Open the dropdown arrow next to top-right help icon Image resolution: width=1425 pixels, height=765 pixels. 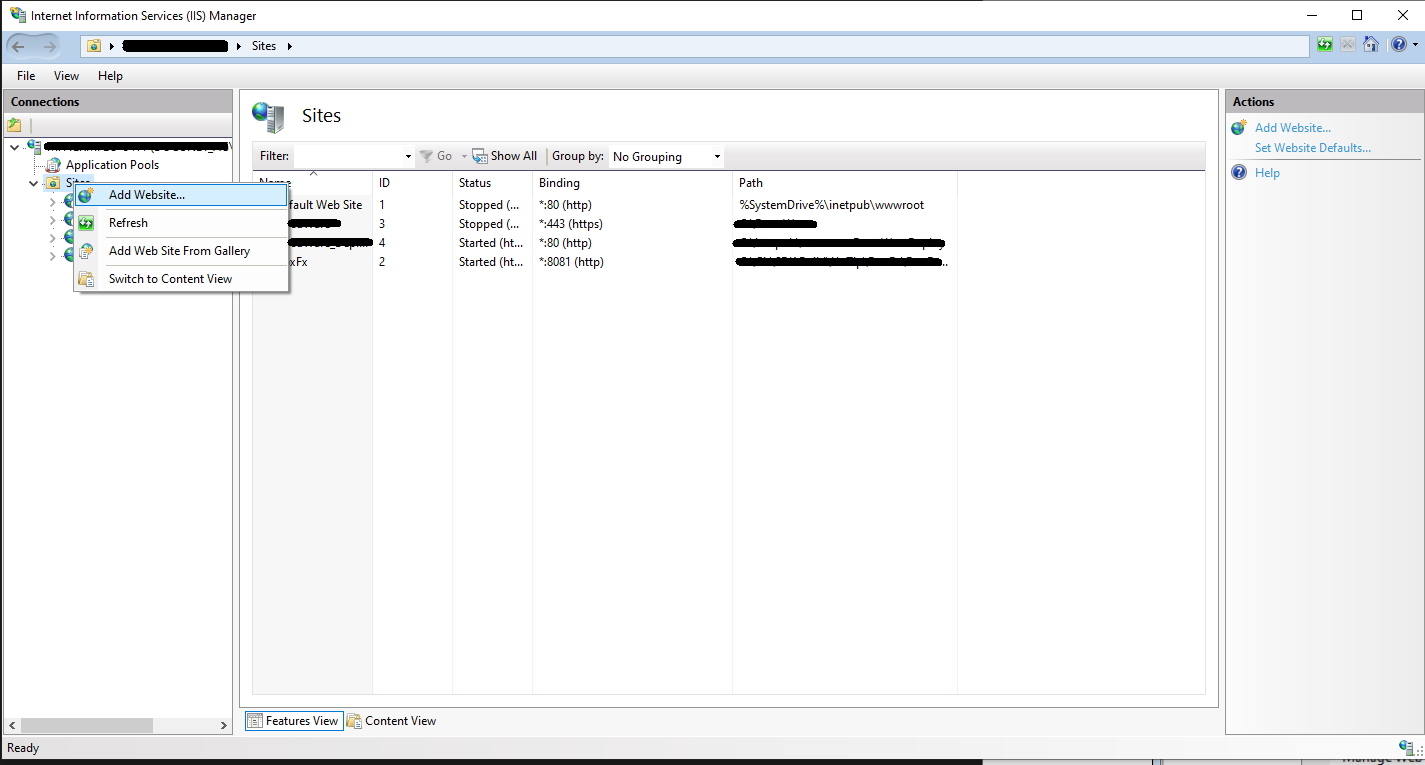coord(1413,46)
